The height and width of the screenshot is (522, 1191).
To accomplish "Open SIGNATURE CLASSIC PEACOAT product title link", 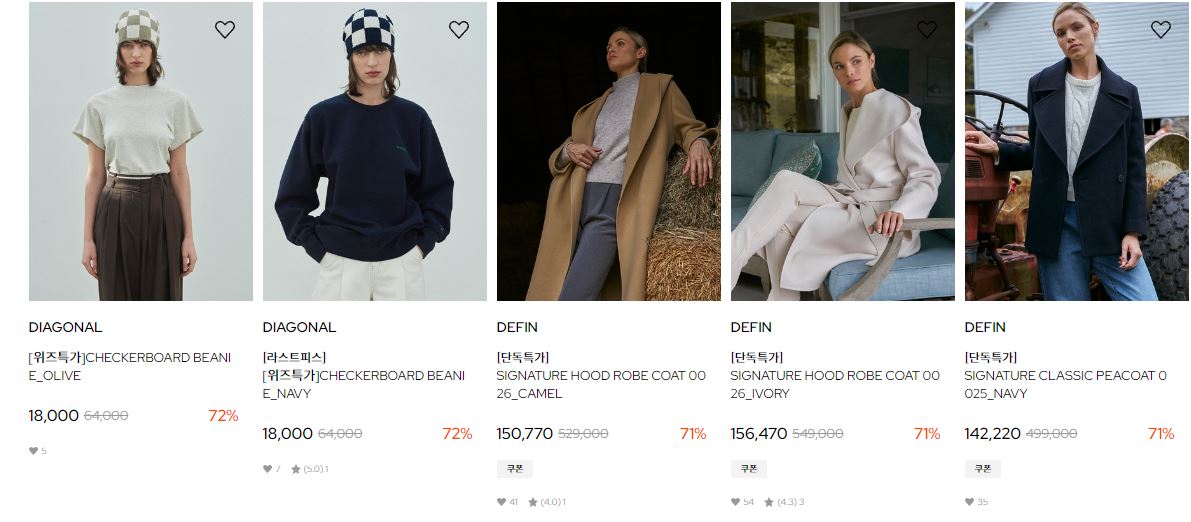I will coord(1066,384).
